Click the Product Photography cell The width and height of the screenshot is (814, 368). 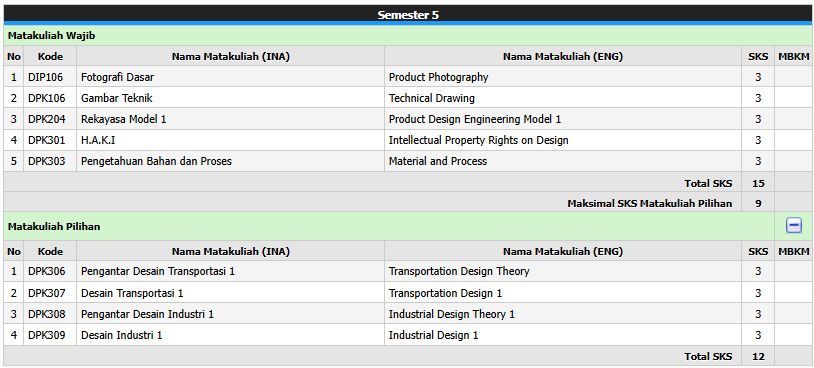coord(563,77)
